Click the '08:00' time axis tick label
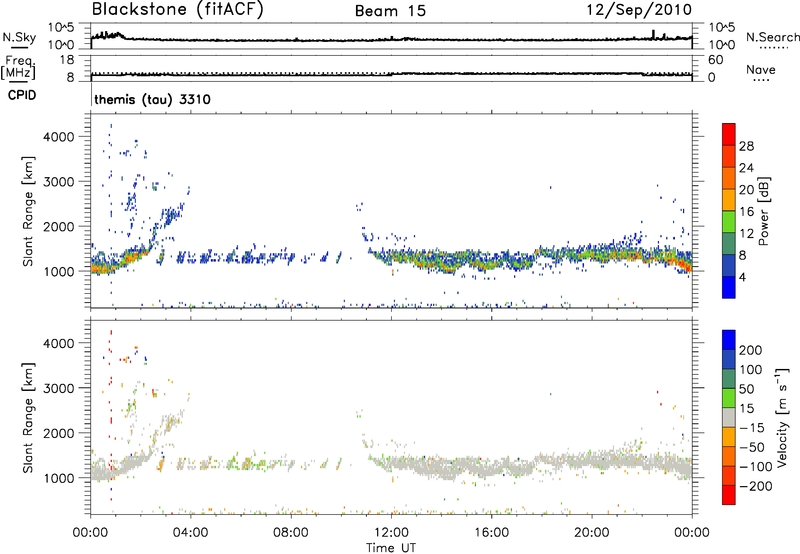This screenshot has height=554, width=800. click(291, 533)
